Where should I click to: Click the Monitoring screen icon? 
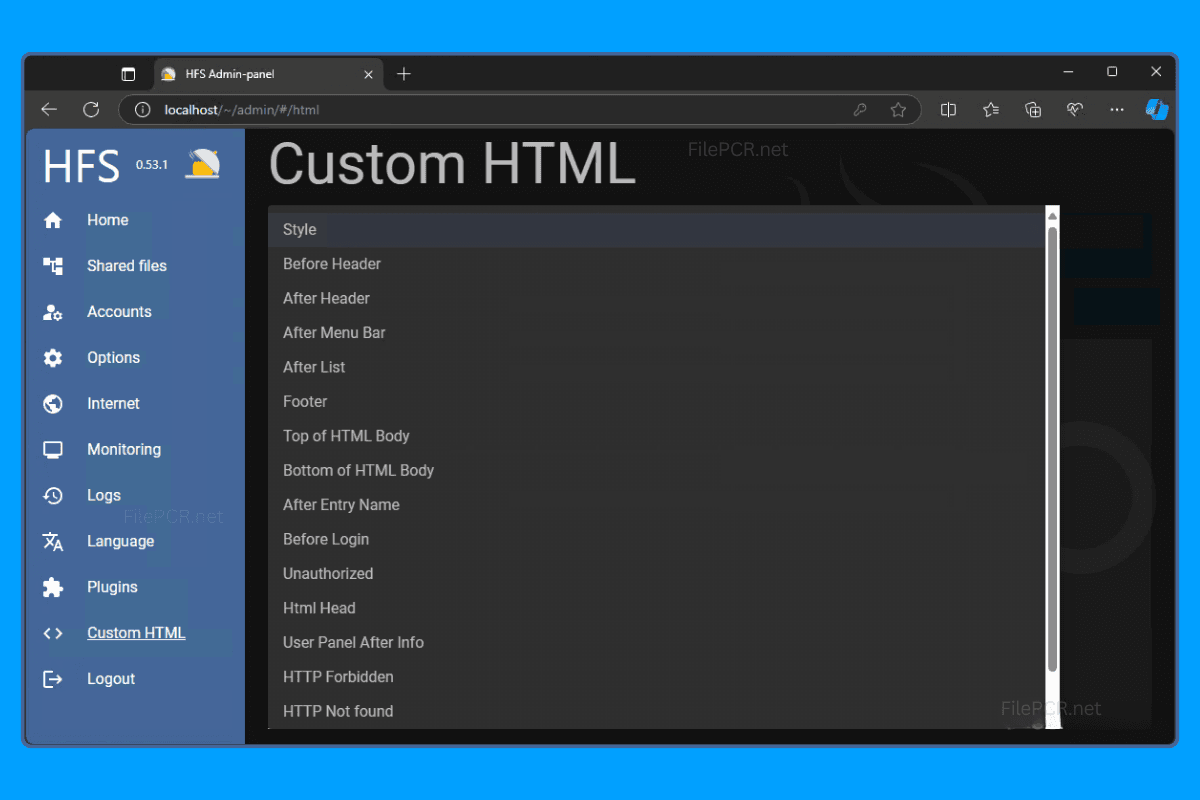53,450
